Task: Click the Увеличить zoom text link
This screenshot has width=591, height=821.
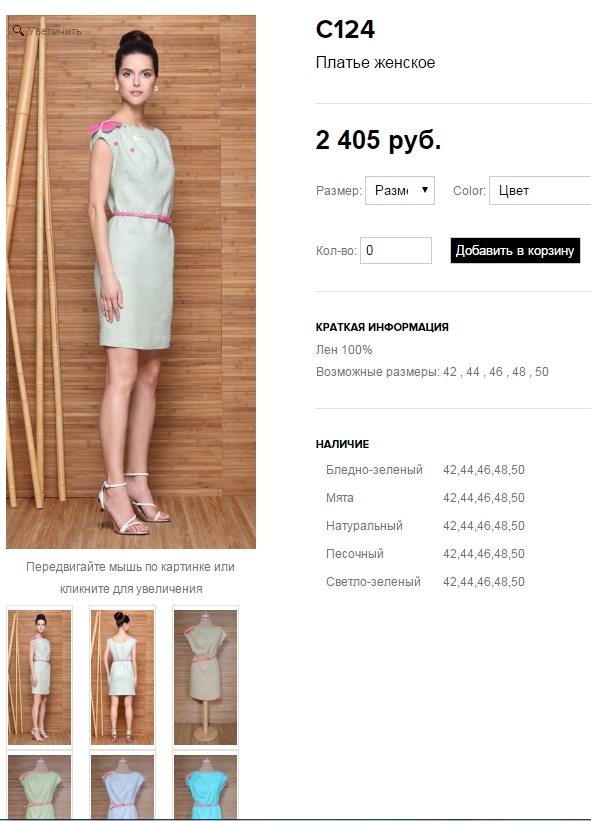Action: (55, 31)
